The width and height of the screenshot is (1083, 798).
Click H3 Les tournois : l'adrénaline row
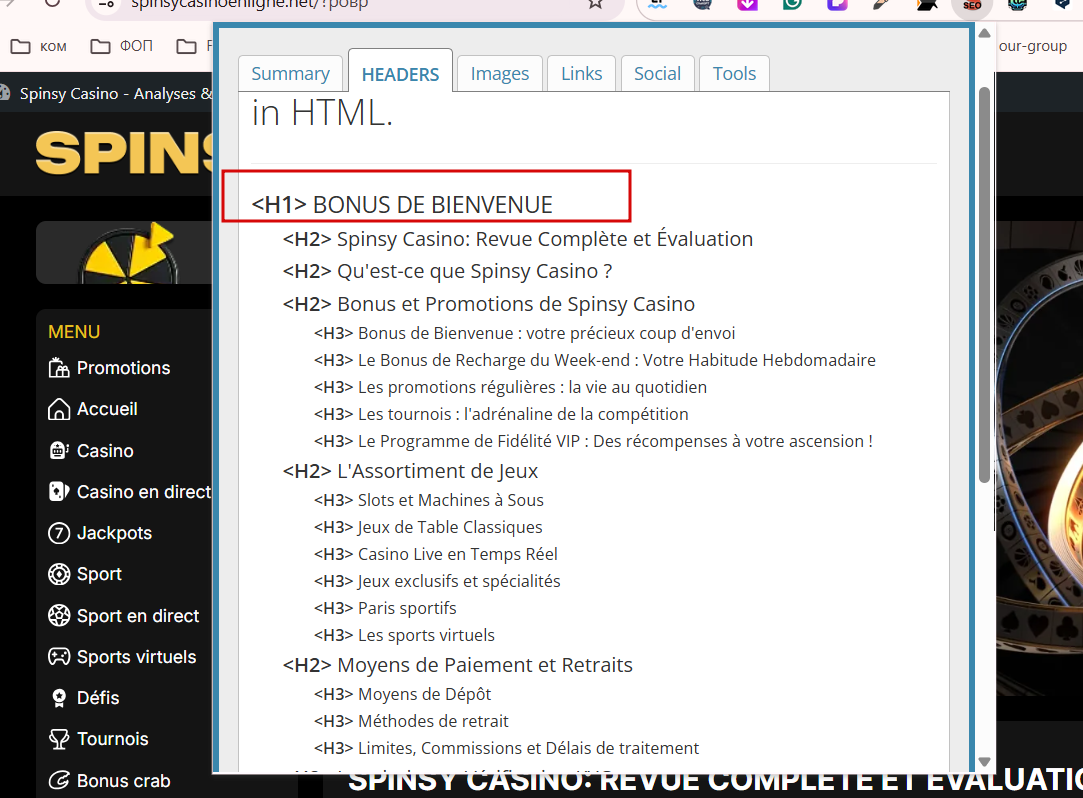coord(501,414)
